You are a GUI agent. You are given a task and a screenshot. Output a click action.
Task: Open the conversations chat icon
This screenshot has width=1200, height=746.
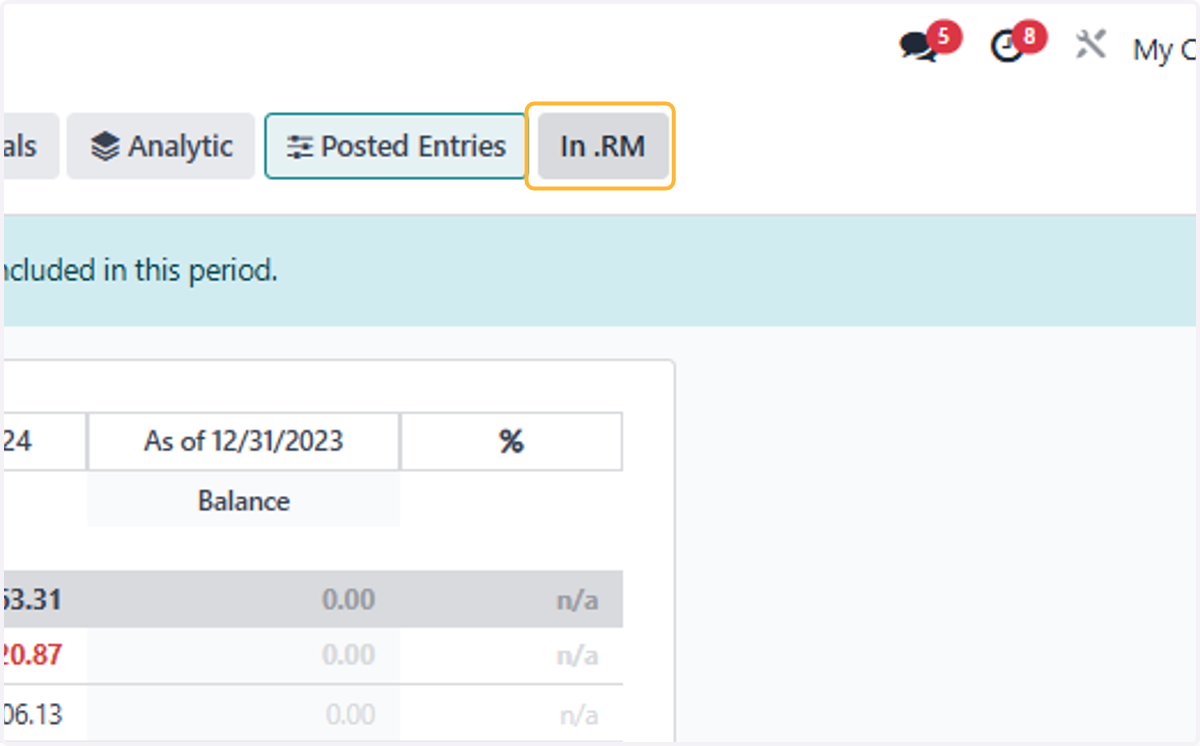pyautogui.click(x=918, y=47)
